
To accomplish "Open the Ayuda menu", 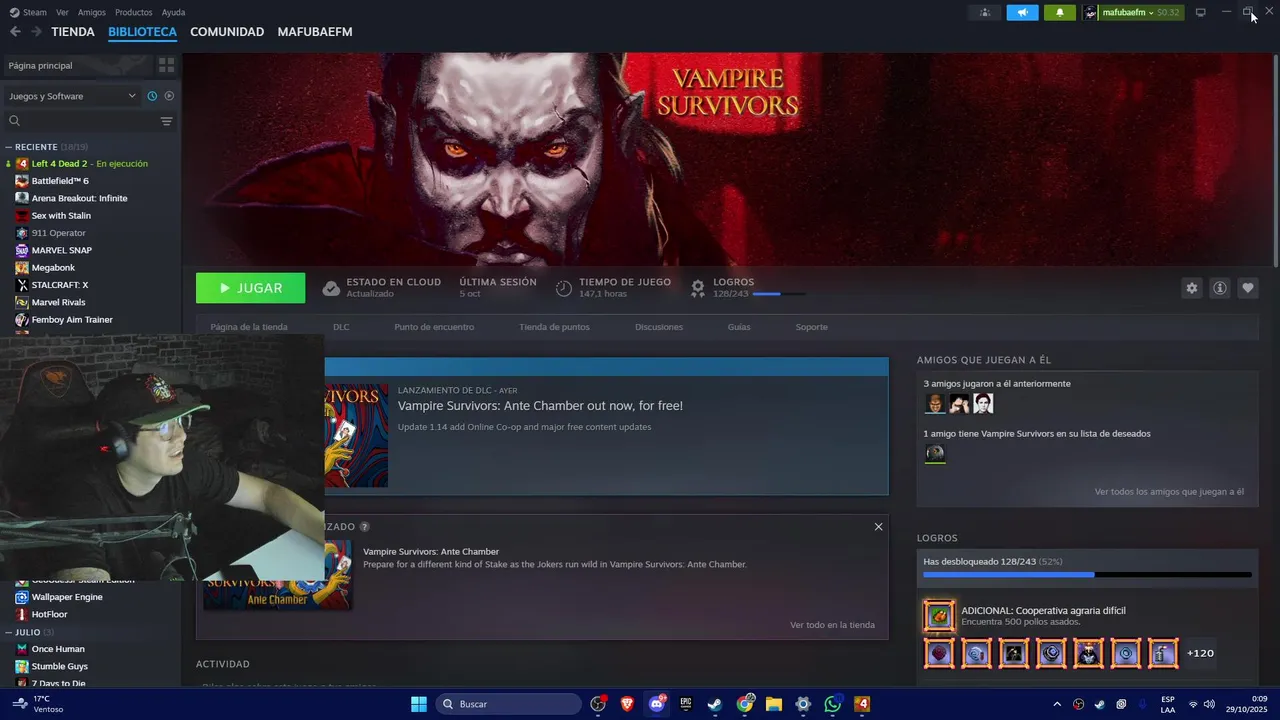I will [x=173, y=12].
